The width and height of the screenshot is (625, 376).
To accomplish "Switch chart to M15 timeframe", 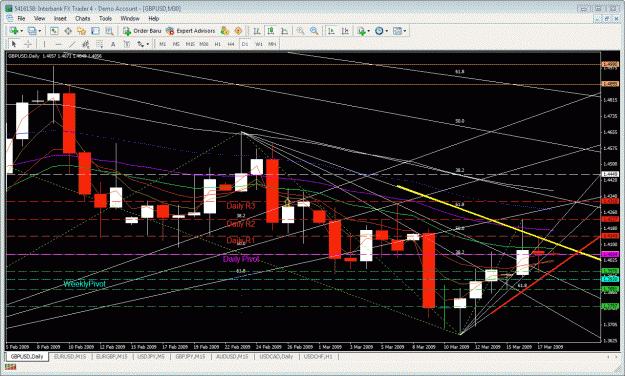I will 190,44.
